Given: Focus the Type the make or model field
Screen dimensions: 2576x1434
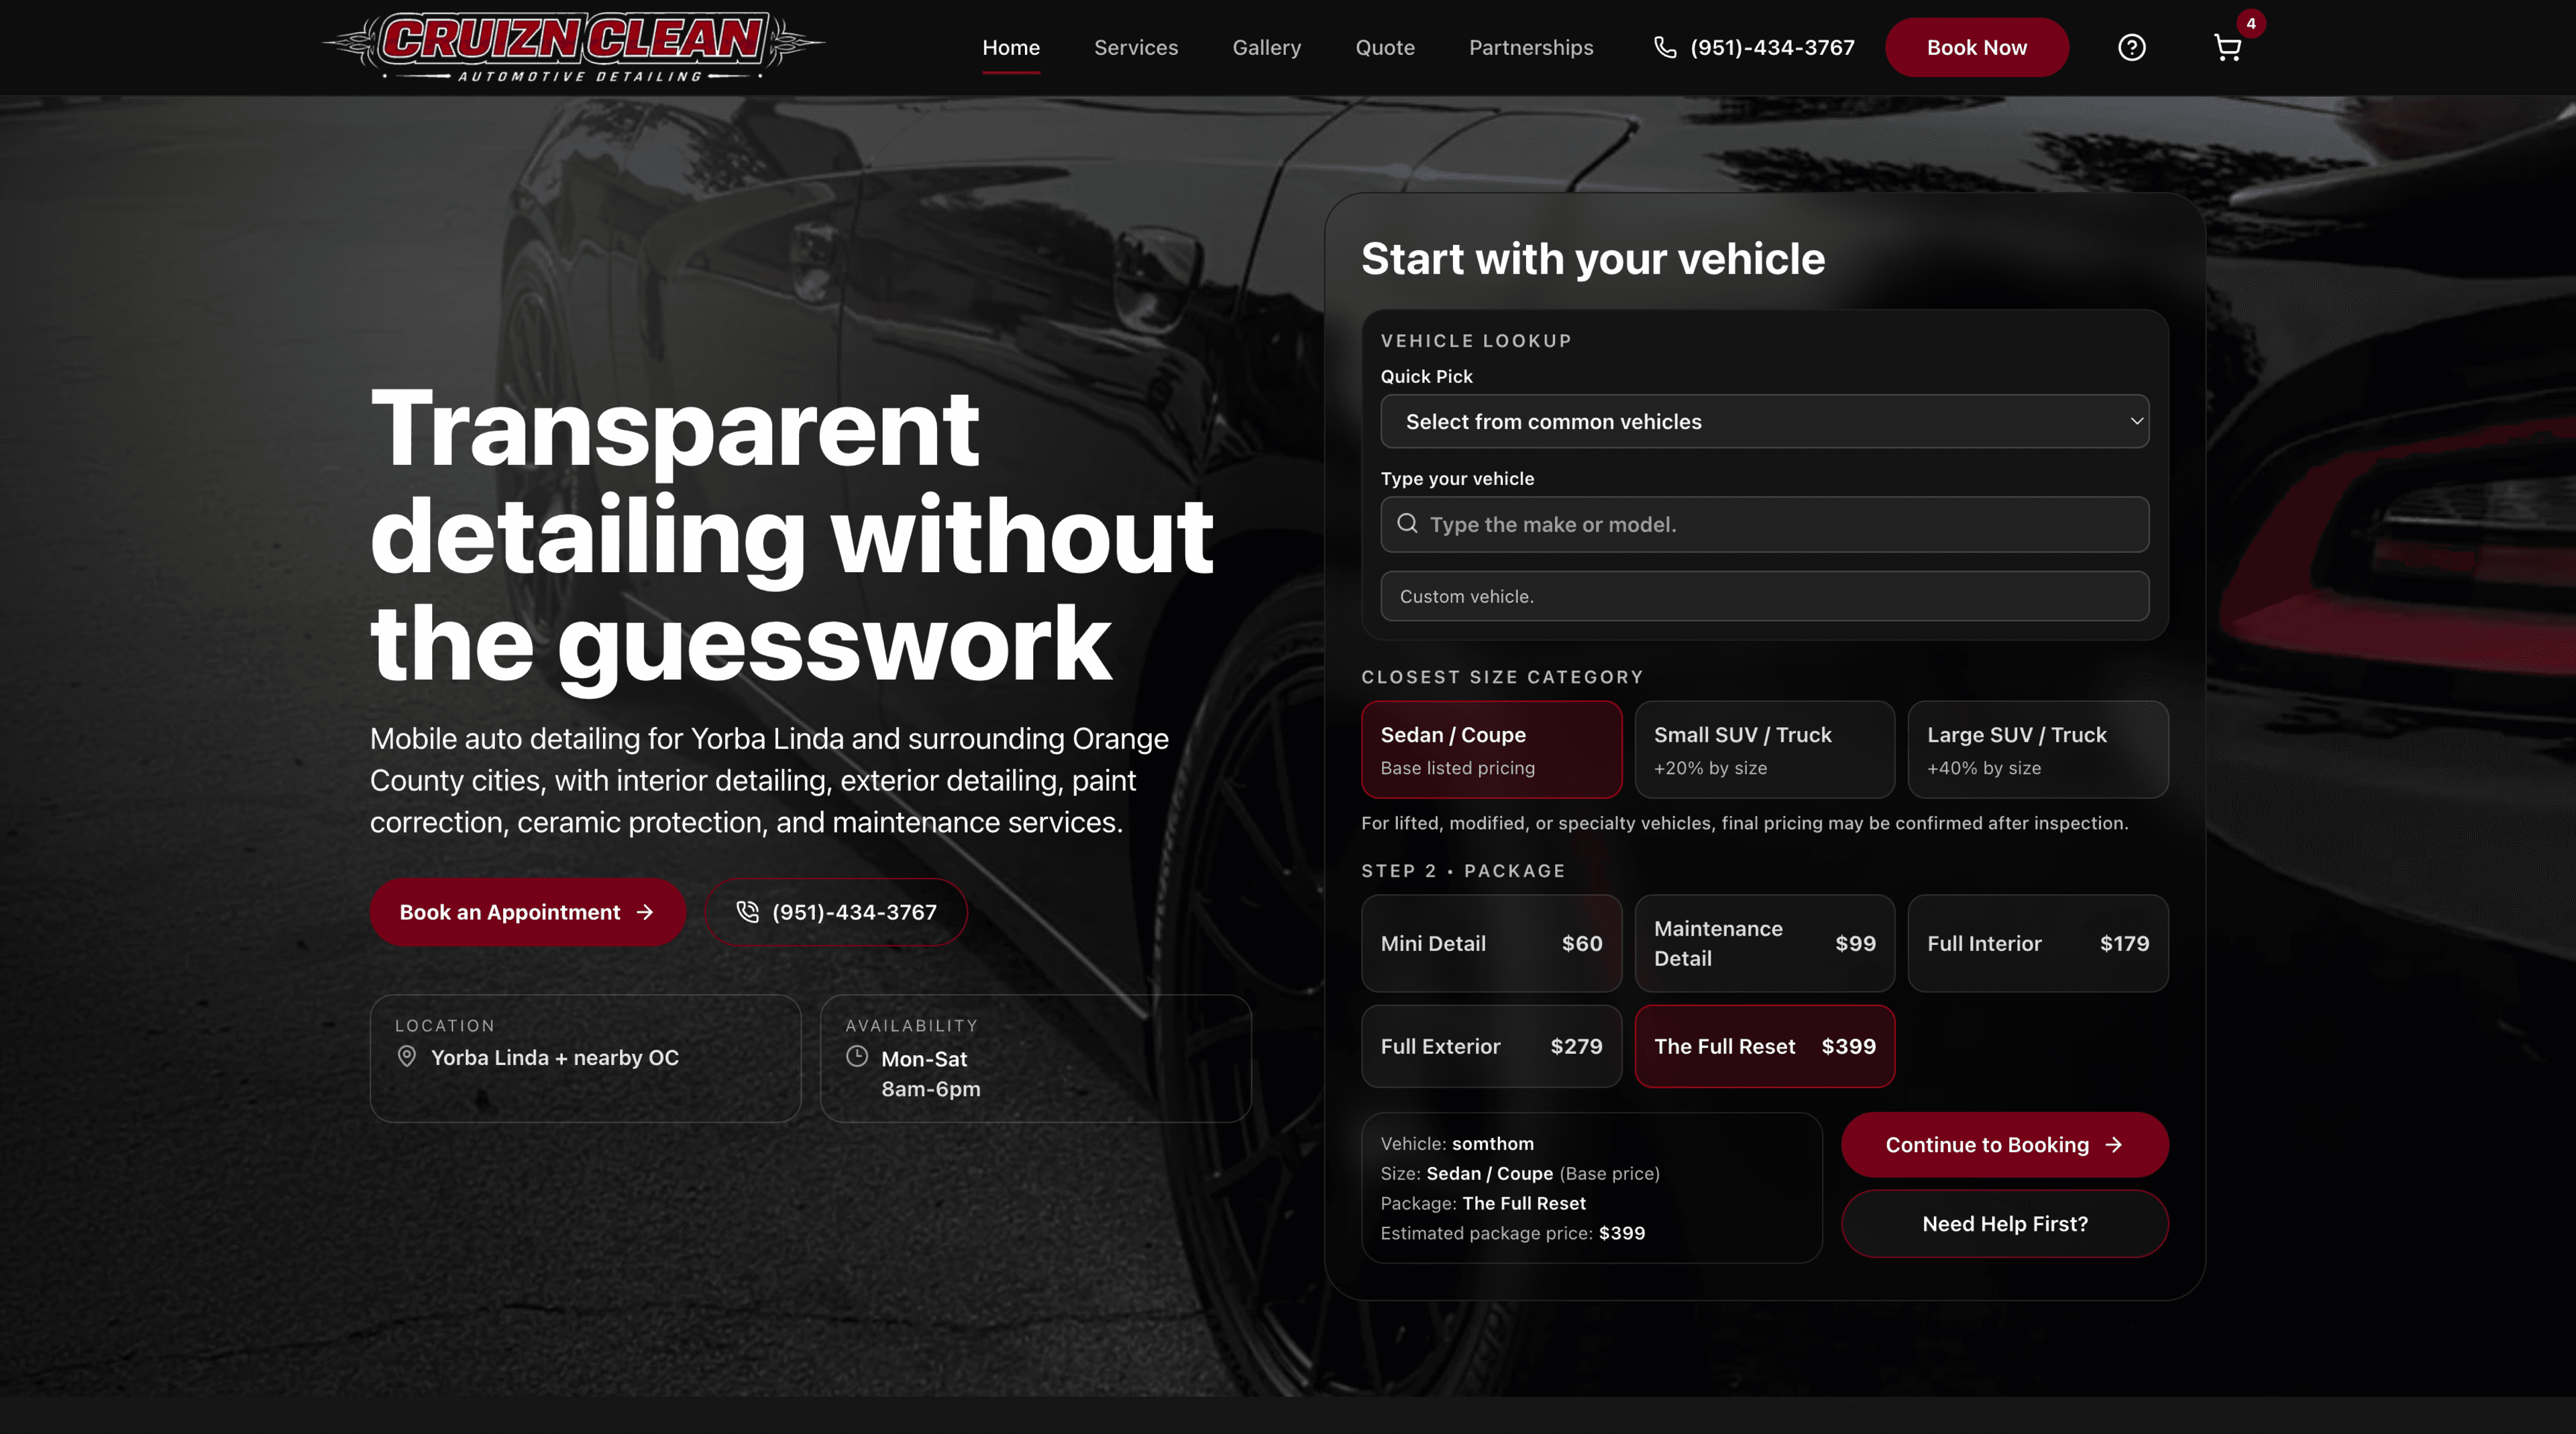Looking at the screenshot, I should (x=1764, y=524).
